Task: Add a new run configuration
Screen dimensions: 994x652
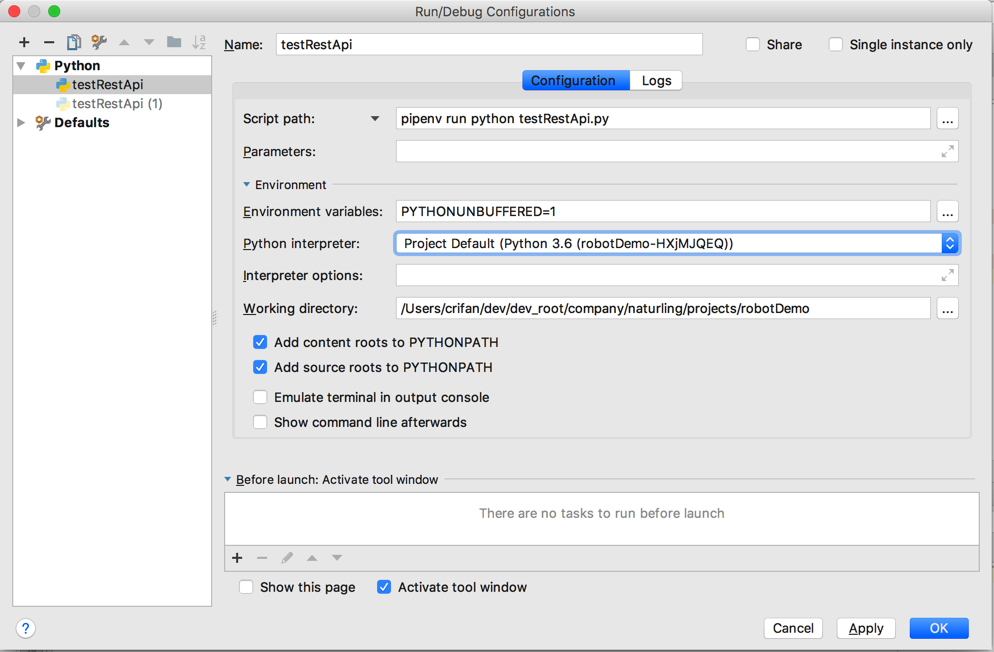Action: pos(24,43)
